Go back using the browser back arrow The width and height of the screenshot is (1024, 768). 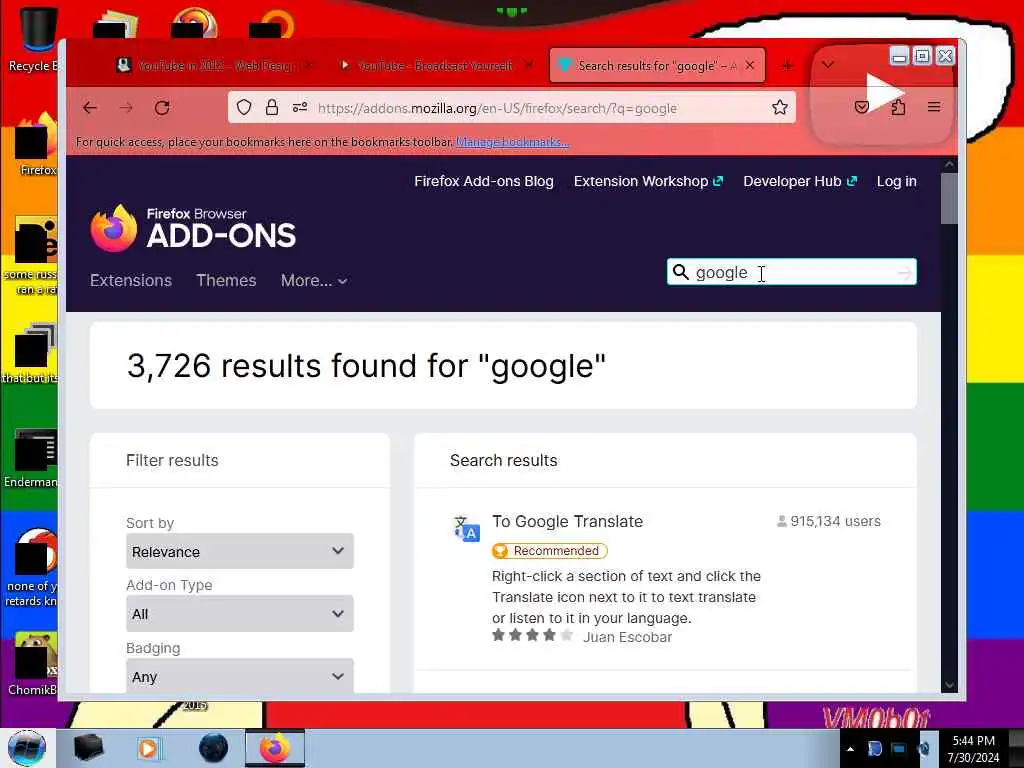pos(89,108)
